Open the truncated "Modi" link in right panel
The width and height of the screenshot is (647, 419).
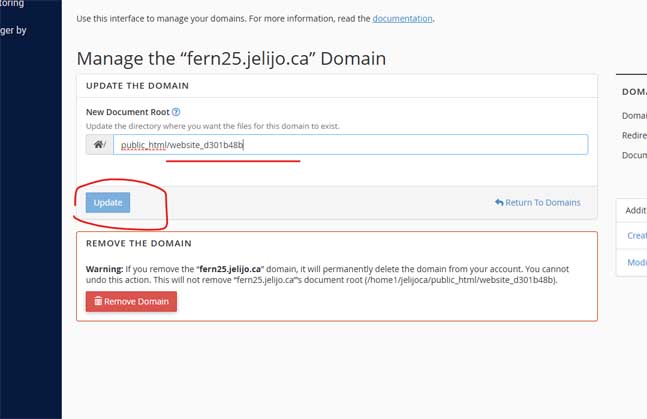637,262
